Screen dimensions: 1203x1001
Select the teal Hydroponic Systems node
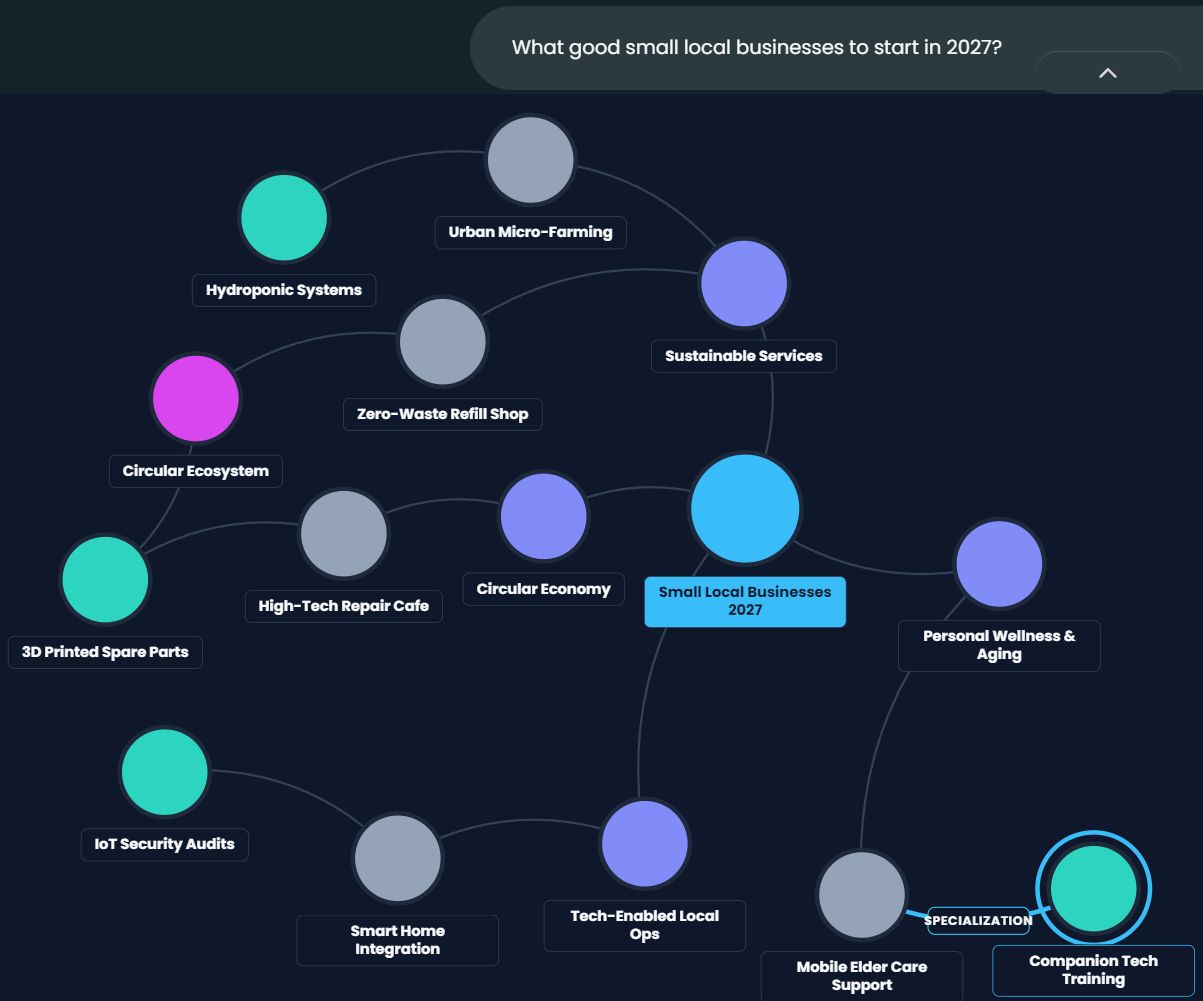point(284,218)
